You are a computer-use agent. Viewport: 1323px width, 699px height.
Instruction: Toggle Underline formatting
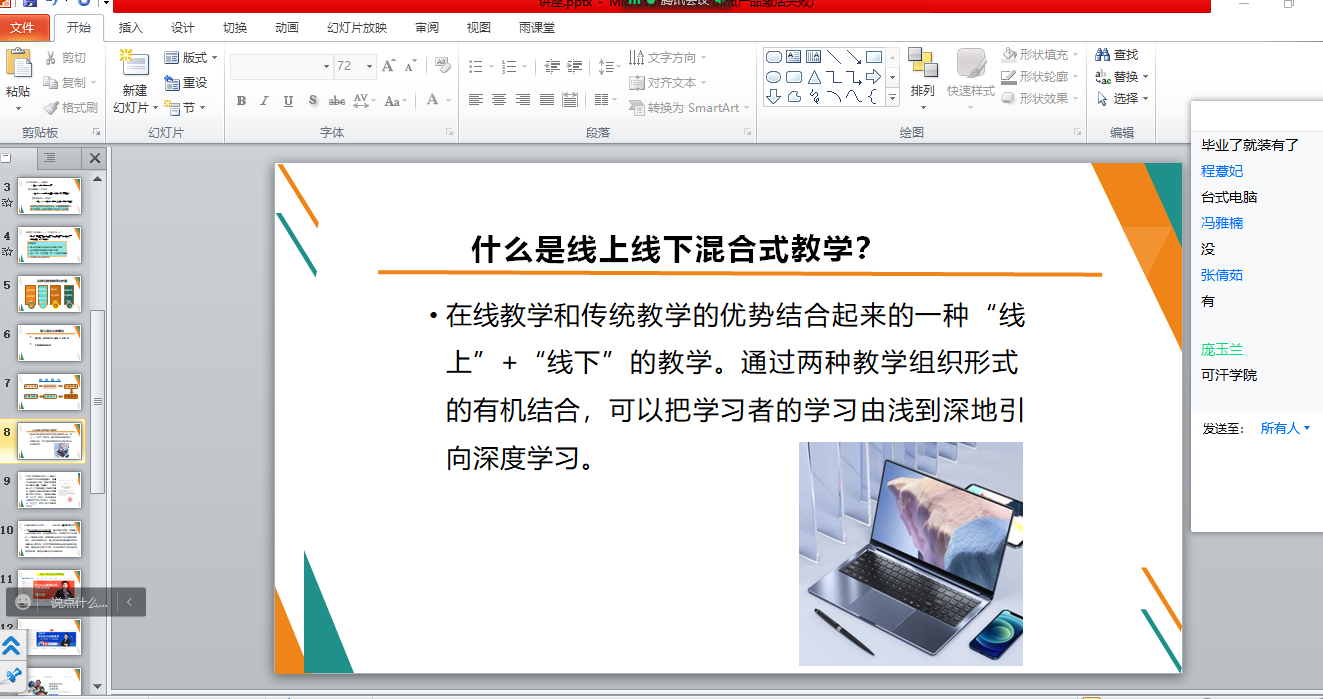tap(288, 100)
